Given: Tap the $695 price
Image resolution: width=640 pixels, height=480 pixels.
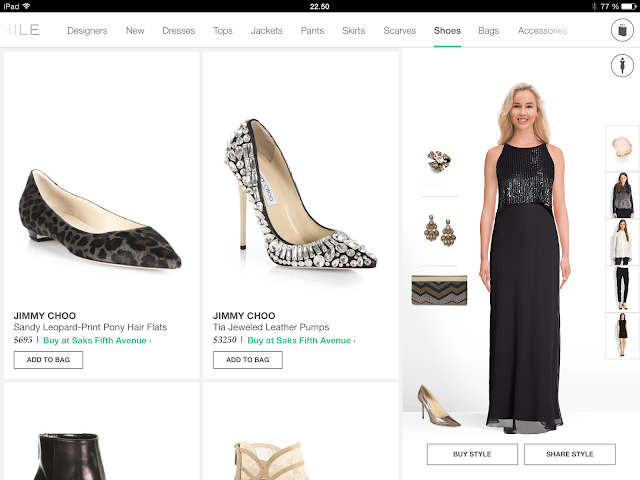Looking at the screenshot, I should tap(23, 340).
